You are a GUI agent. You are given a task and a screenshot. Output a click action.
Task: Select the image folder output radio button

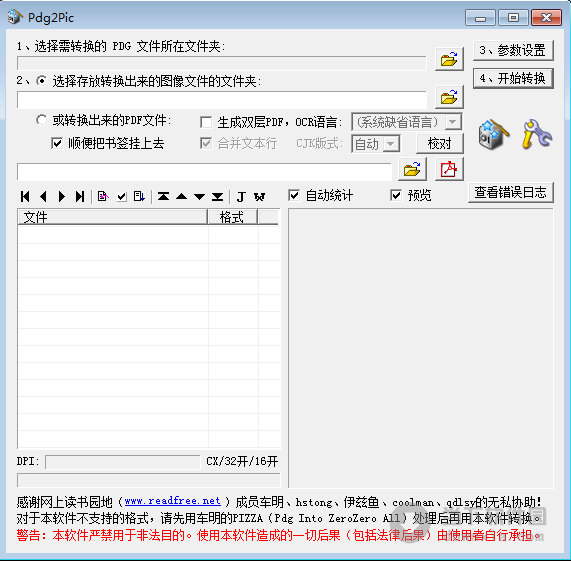(x=42, y=81)
